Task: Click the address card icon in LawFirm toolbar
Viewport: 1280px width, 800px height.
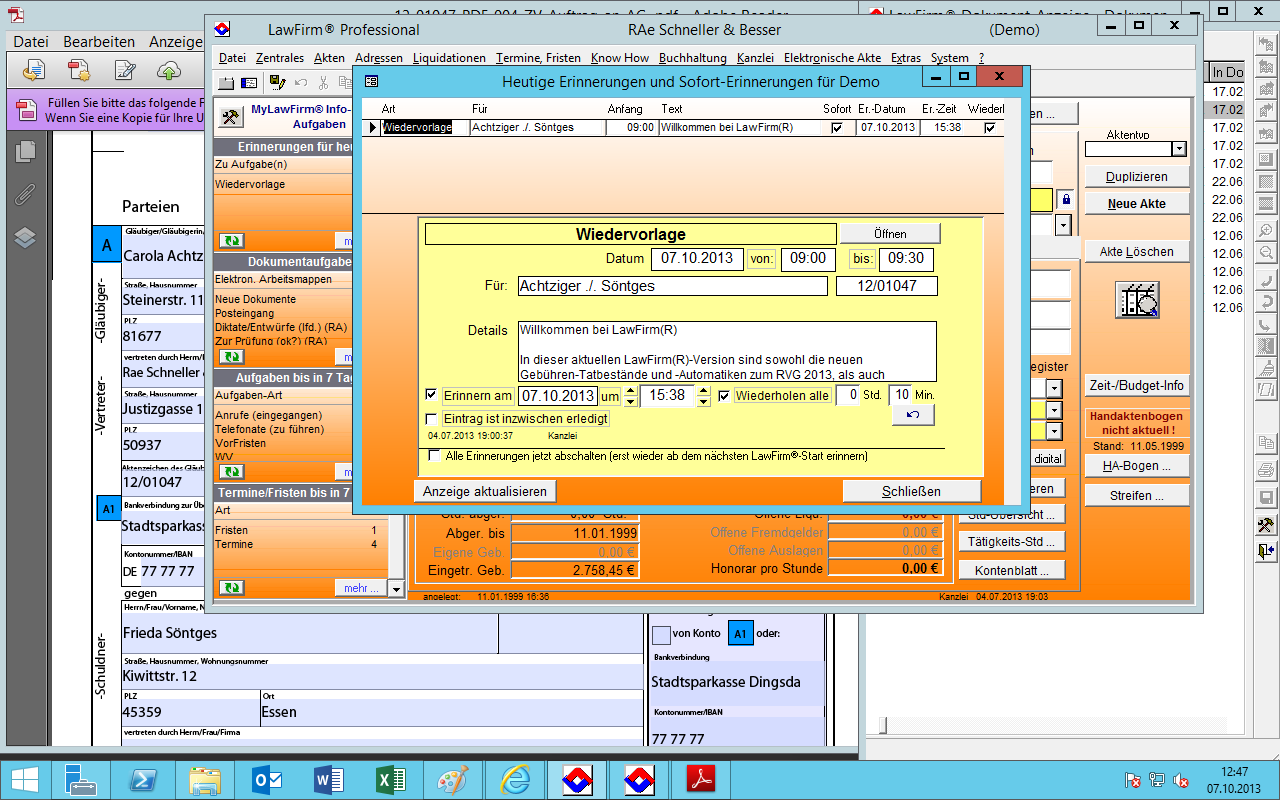Action: pos(249,83)
